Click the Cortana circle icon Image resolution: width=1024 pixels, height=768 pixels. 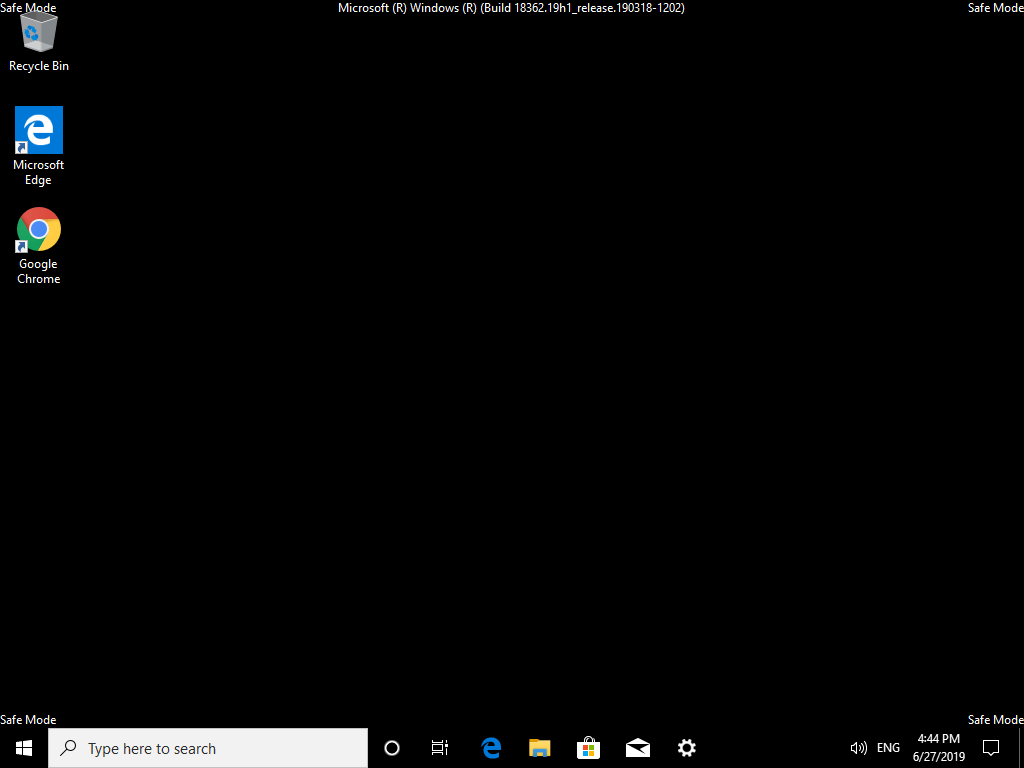(x=391, y=747)
